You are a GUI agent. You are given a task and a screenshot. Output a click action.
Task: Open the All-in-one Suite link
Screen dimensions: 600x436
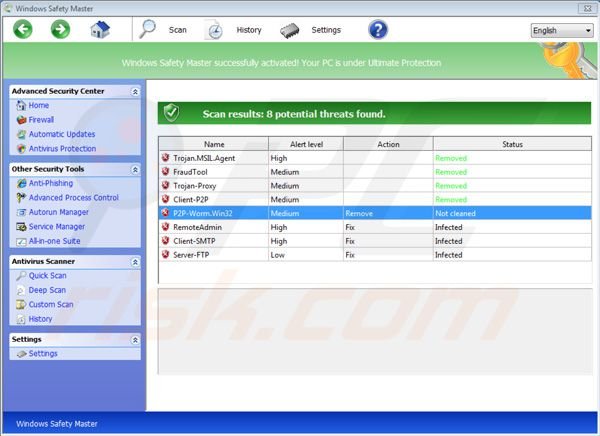tap(54, 241)
